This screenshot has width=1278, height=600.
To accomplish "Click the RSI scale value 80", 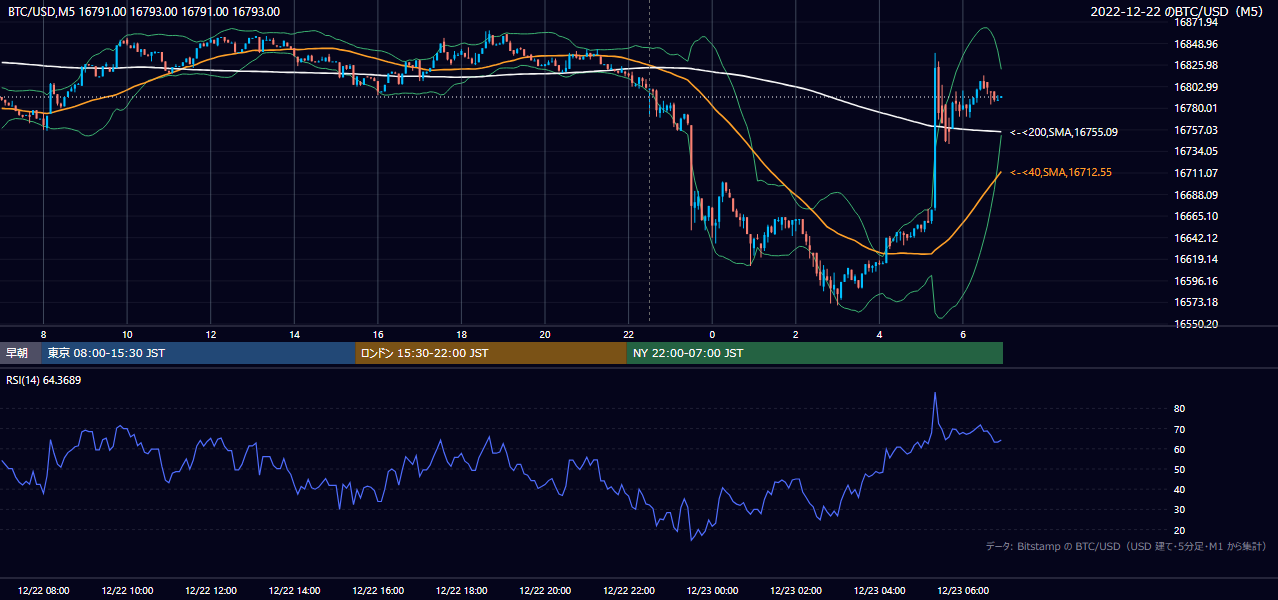I will [x=1180, y=409].
